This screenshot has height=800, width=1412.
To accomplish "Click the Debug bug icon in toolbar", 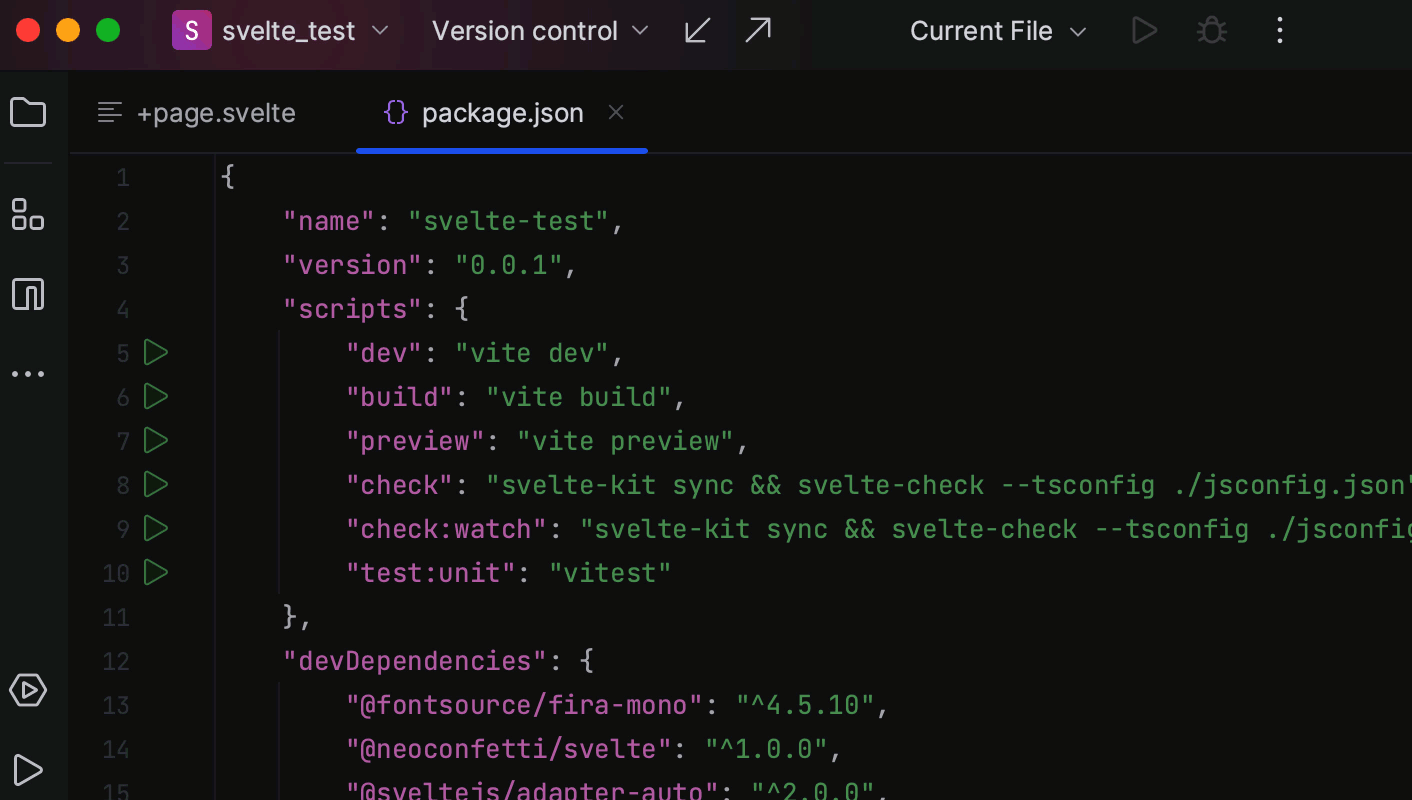I will (x=1212, y=31).
